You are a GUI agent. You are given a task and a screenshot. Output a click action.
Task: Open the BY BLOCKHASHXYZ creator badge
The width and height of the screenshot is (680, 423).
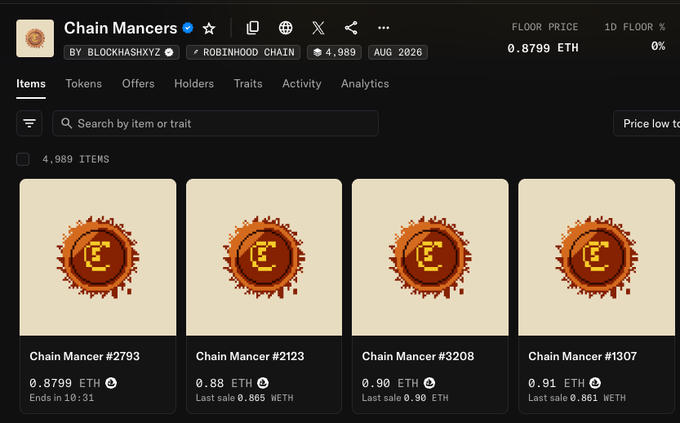pos(121,52)
